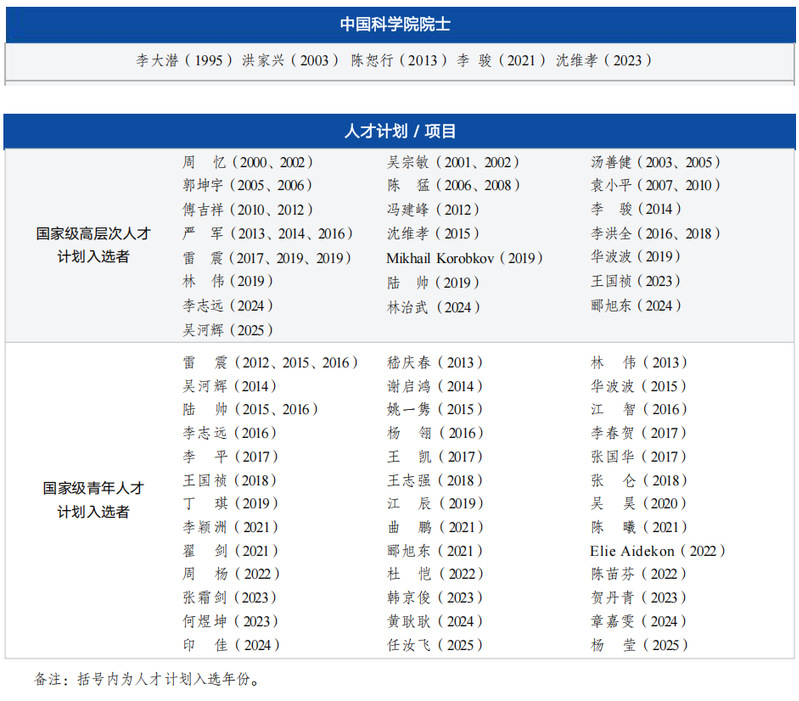
Task: Click the 人才计划 / 项目 header bar
Action: point(400,131)
